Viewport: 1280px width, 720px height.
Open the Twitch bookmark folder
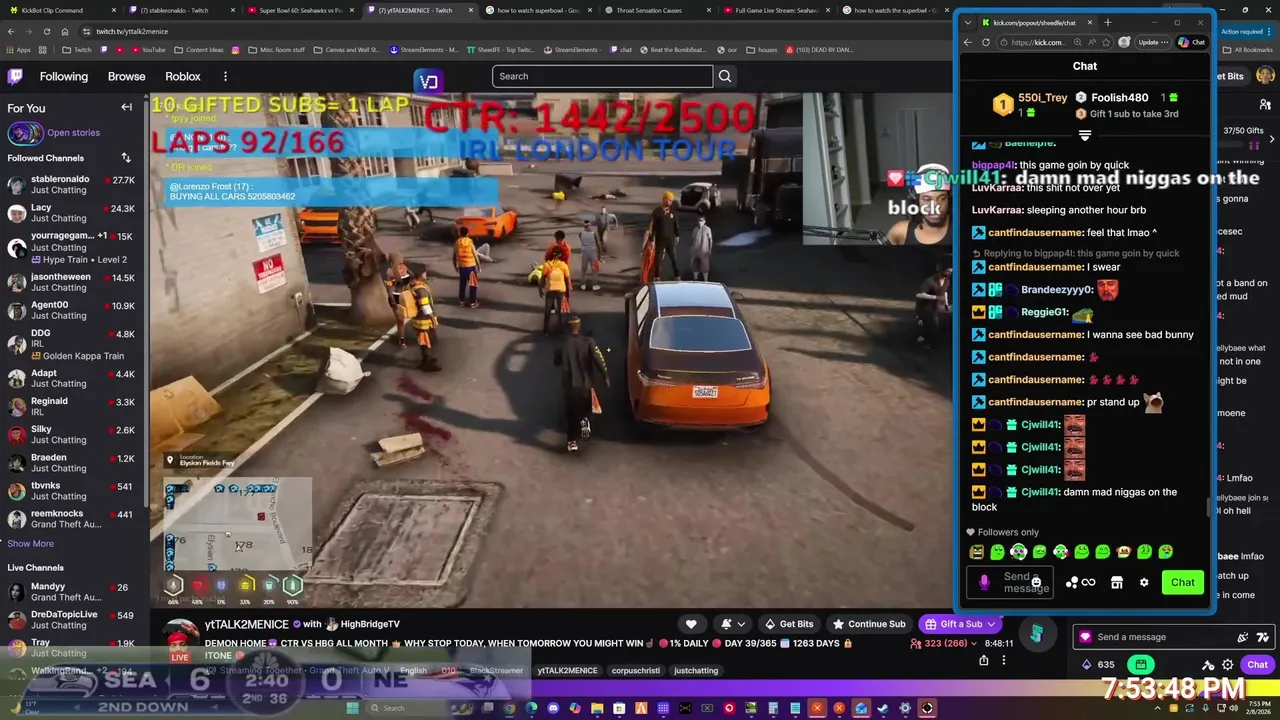76,49
